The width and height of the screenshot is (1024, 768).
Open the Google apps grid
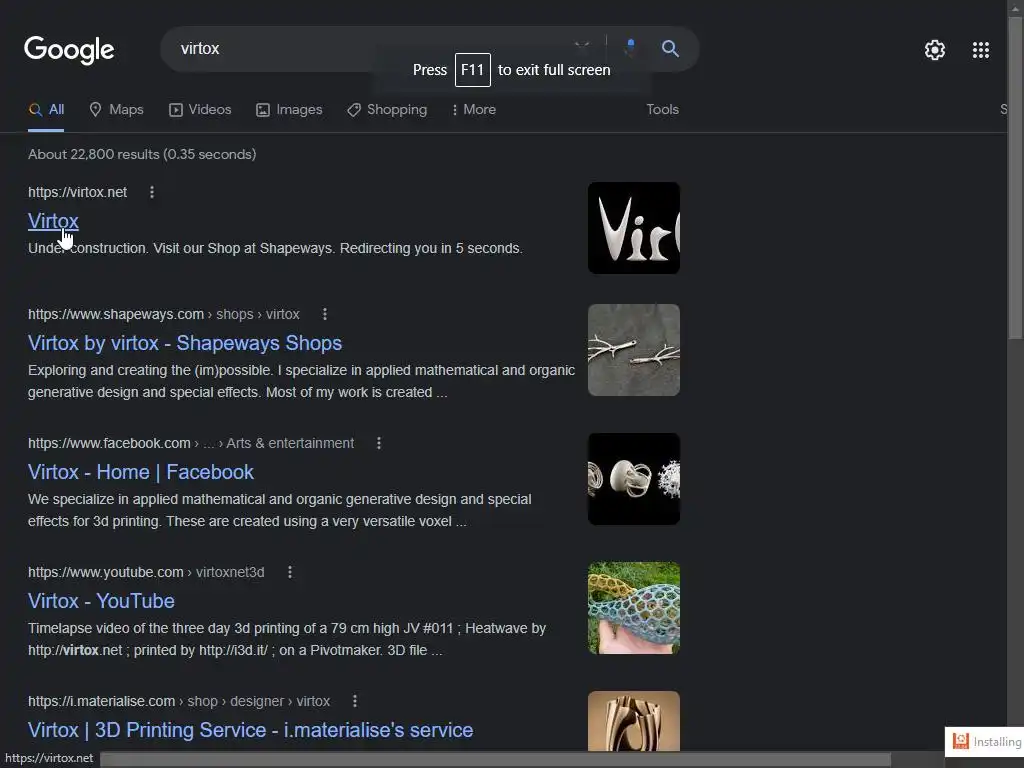pos(980,50)
